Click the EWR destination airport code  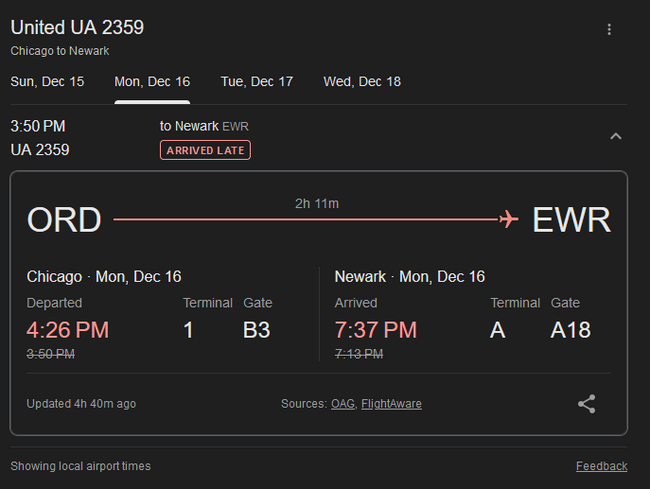(x=571, y=220)
